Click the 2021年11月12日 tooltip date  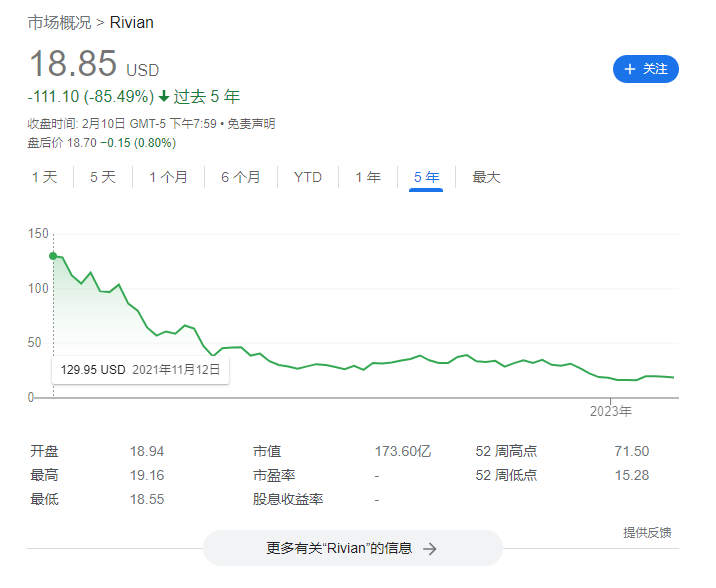point(176,369)
